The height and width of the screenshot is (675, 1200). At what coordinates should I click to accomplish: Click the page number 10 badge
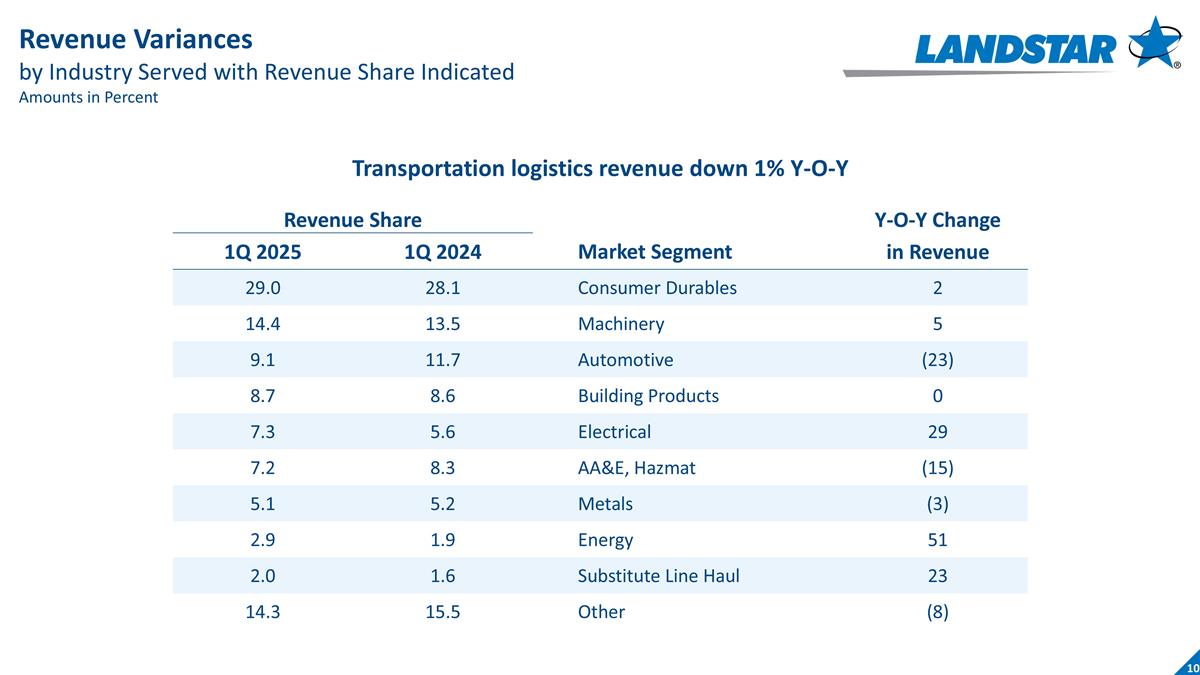click(x=1191, y=667)
